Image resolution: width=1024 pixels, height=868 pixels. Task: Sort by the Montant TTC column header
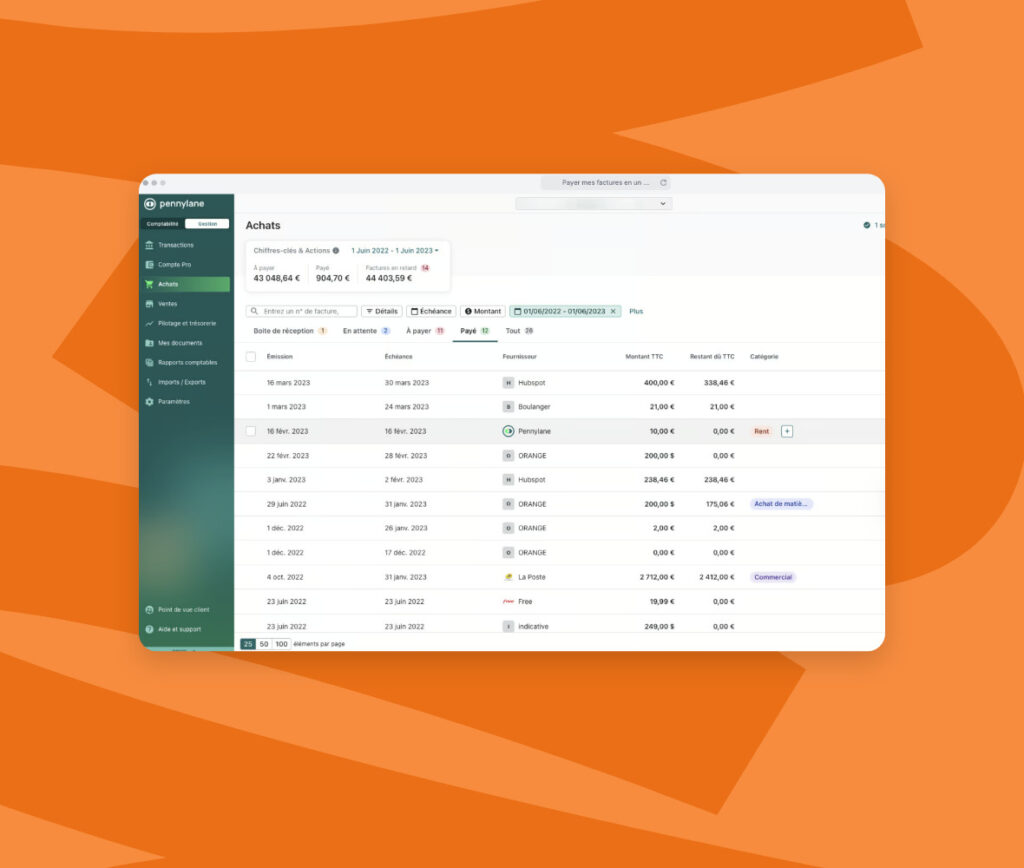[644, 357]
